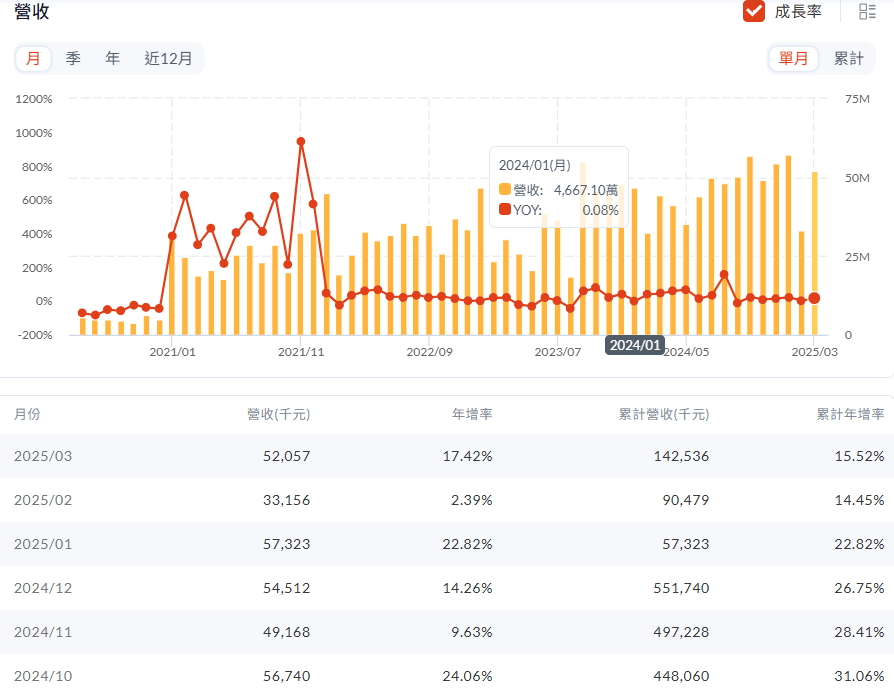Viewport: 894px width, 694px height.
Task: Click cumulative growth 26.75%
Action: (859, 588)
